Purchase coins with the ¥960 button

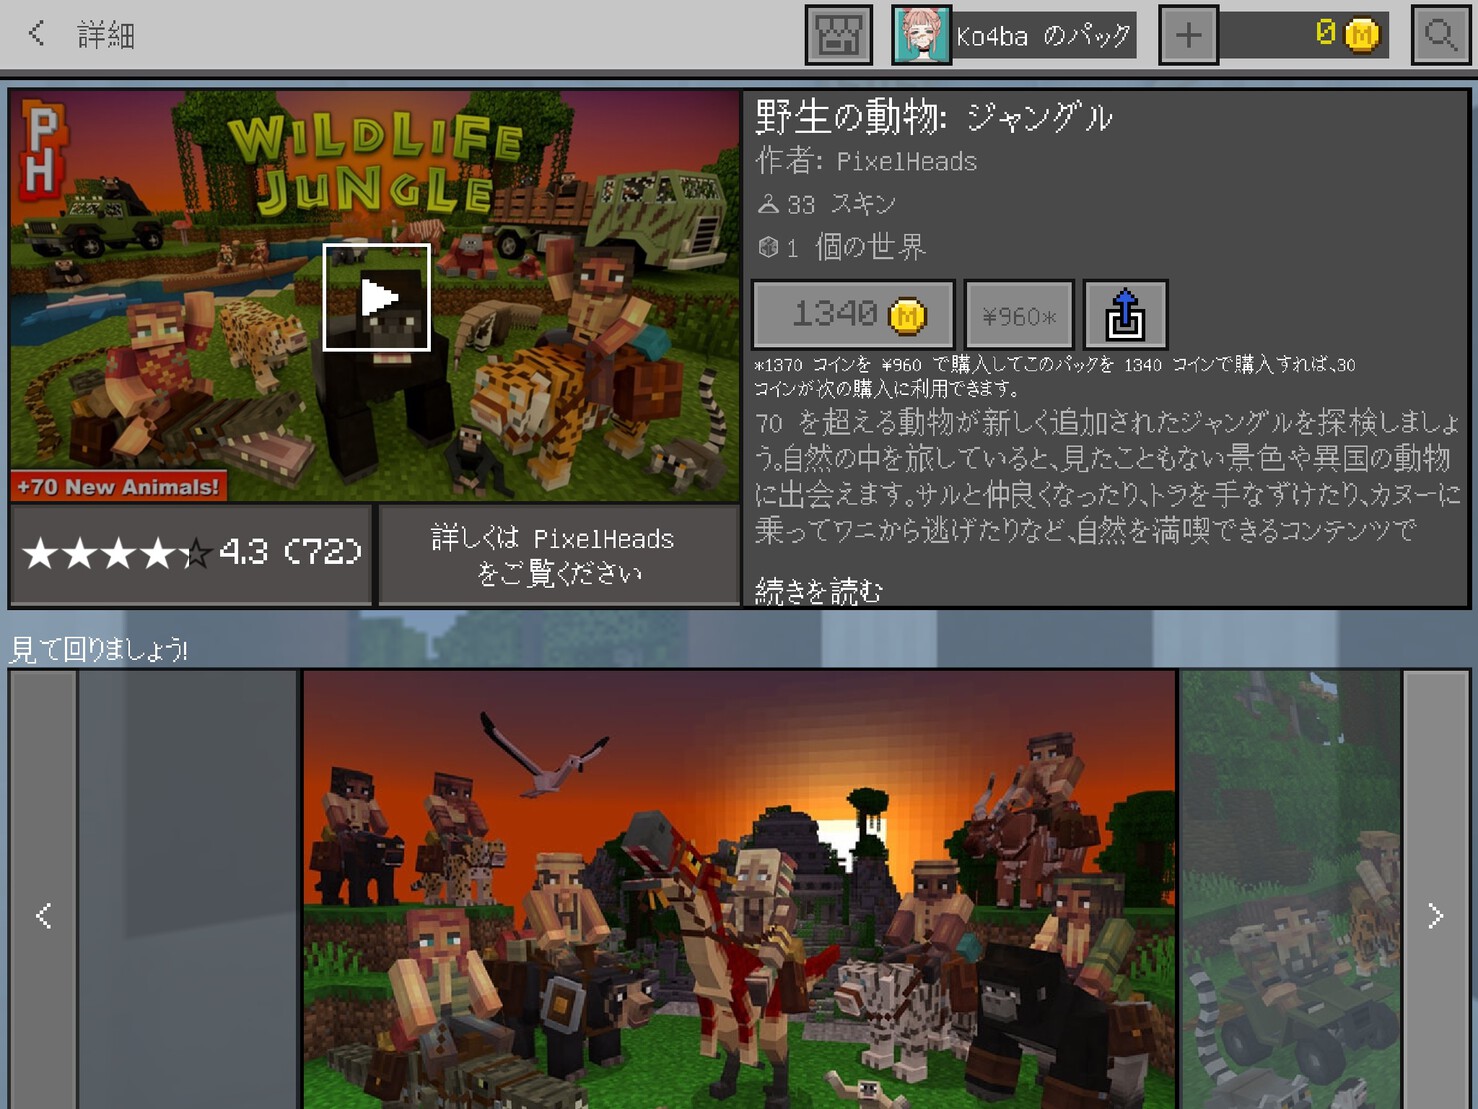(x=1019, y=315)
